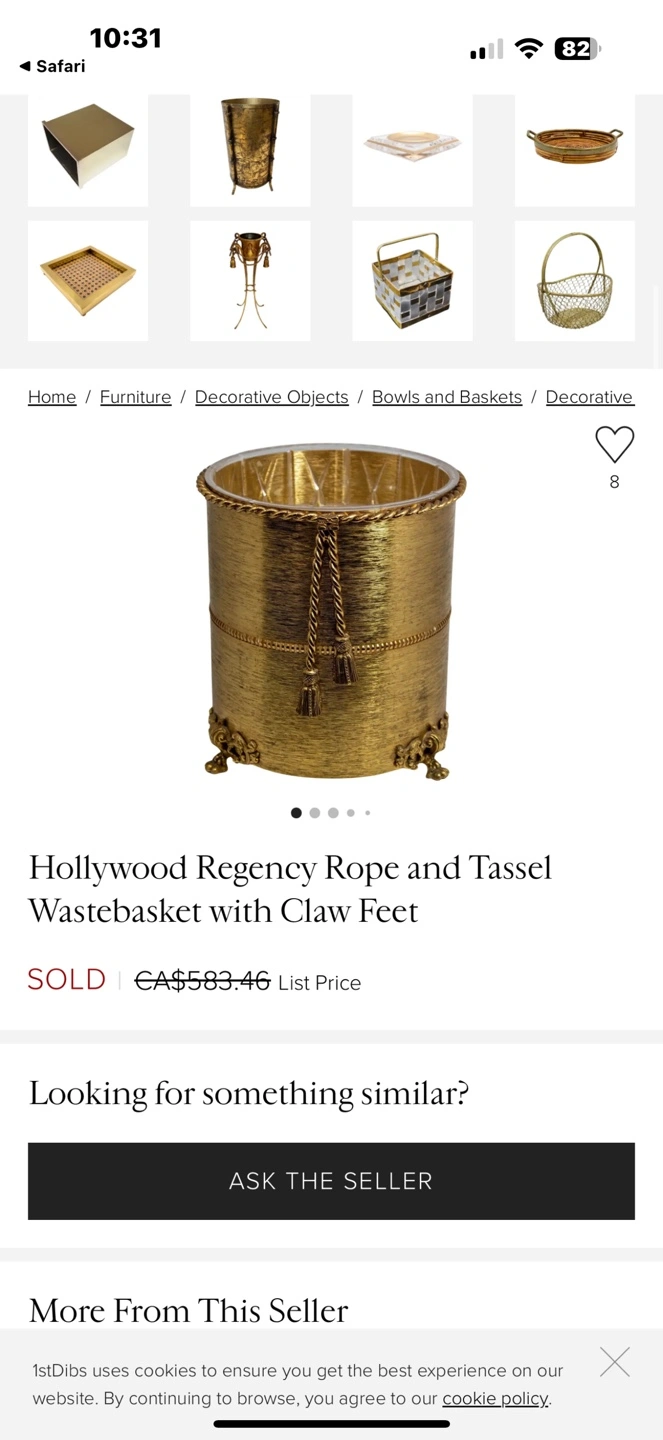663x1440 pixels.
Task: Open Decorative Objects breadcrumb
Action: click(272, 397)
